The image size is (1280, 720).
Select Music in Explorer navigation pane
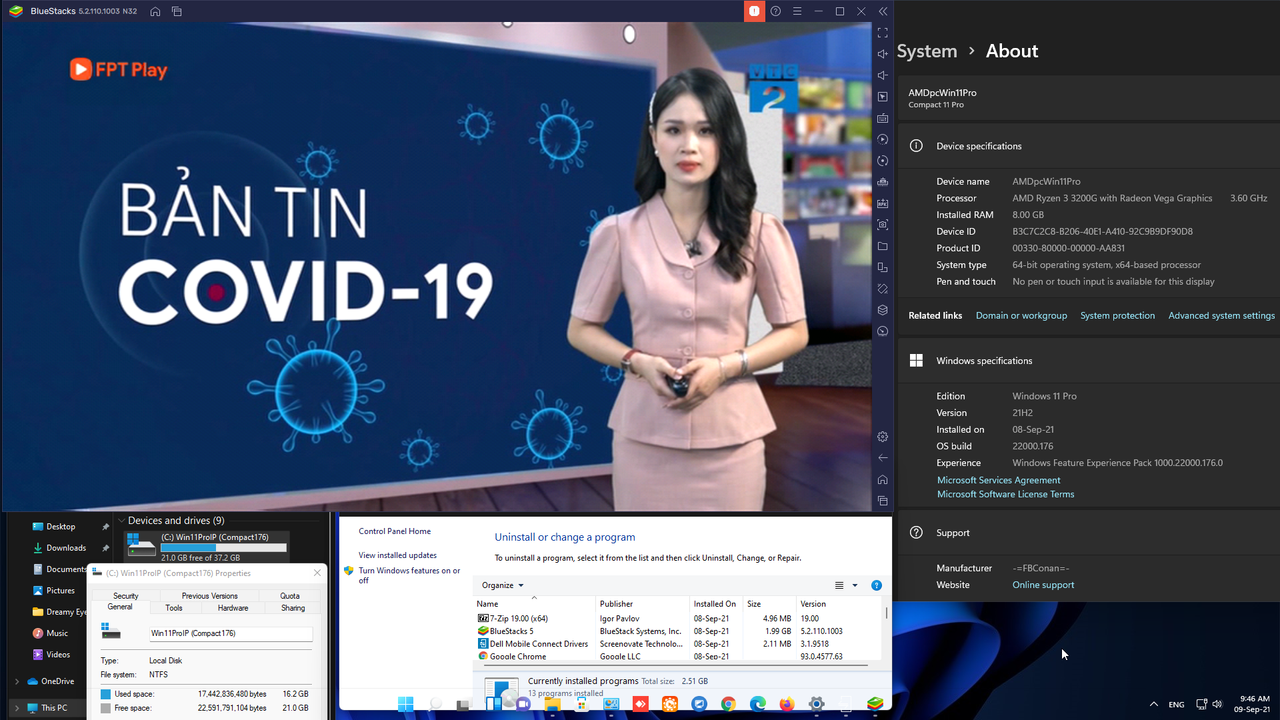[x=57, y=633]
